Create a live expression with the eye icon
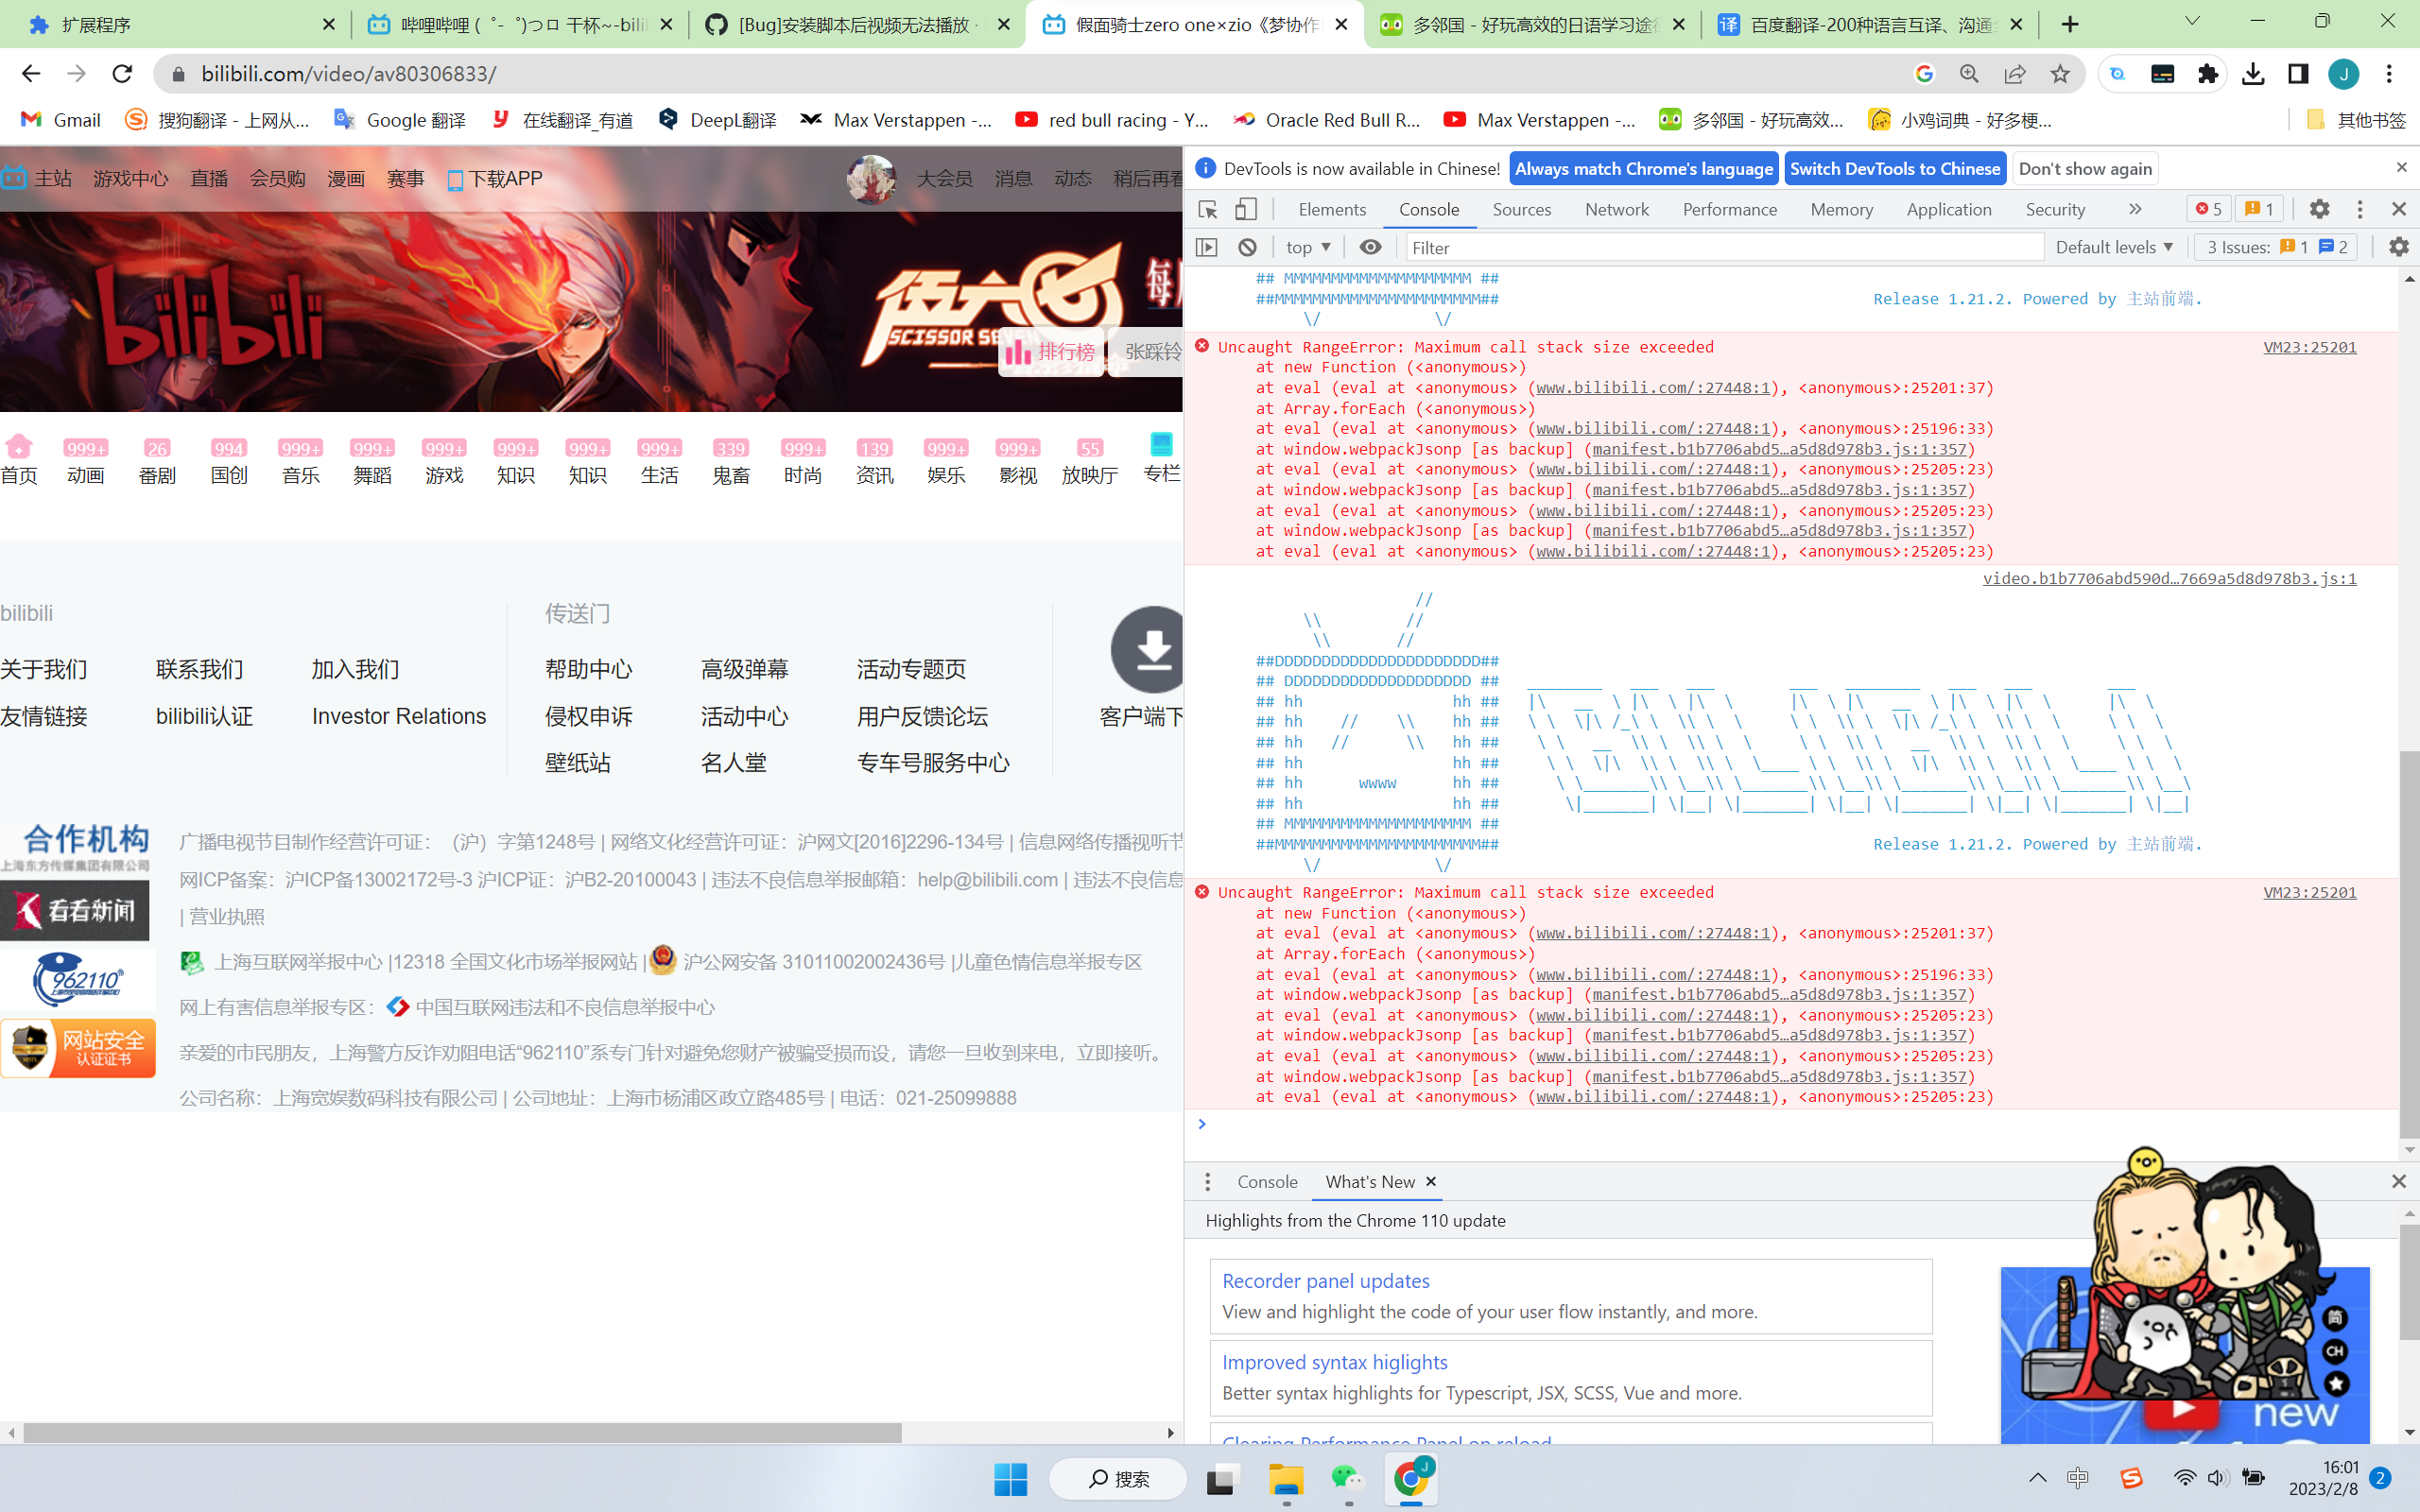The height and width of the screenshot is (1512, 2420). (x=1370, y=247)
